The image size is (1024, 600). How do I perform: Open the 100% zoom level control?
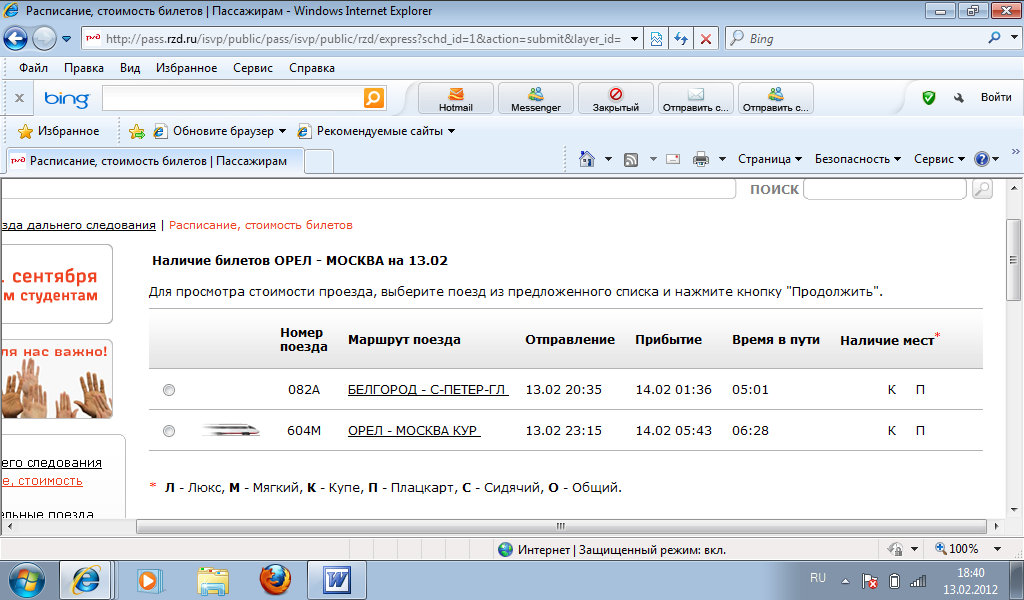968,549
